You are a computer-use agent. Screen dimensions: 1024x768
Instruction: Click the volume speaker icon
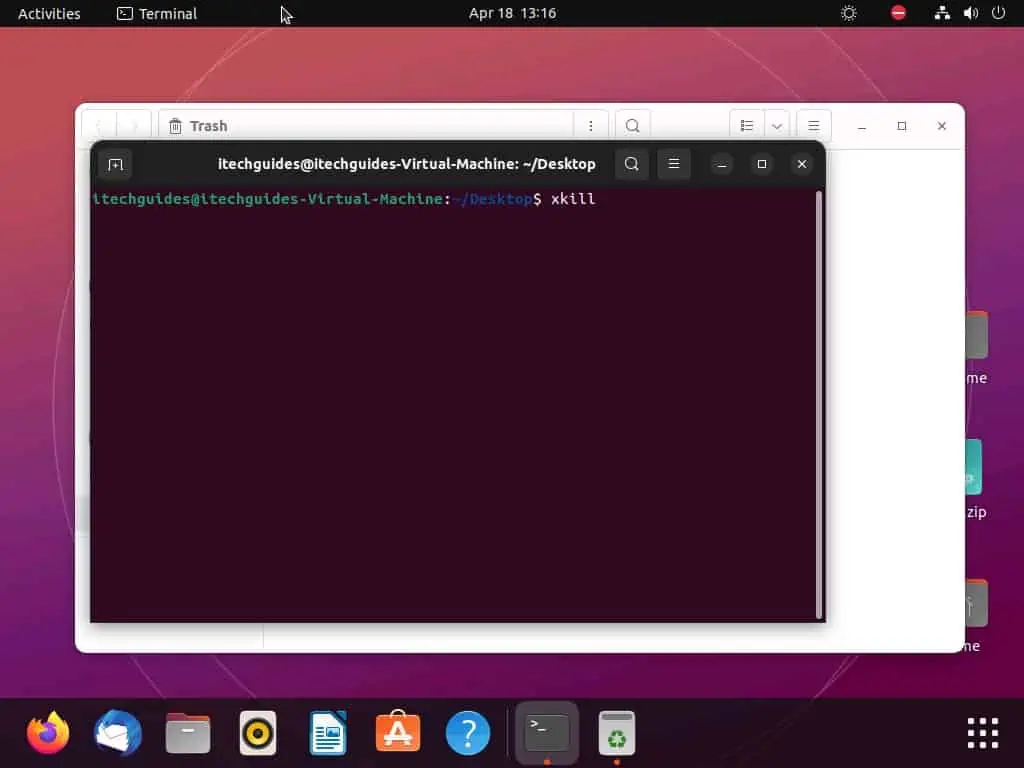point(970,13)
